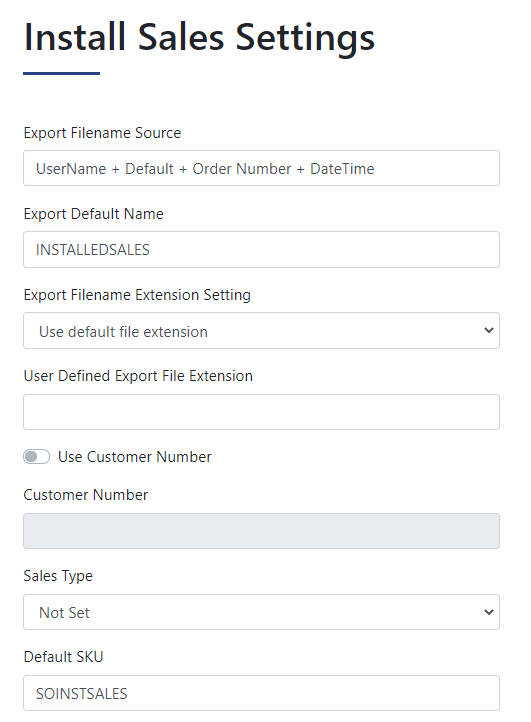Viewport: 531px width, 722px height.
Task: Open the Export Filename Extension Setting dropdown
Action: (x=262, y=331)
